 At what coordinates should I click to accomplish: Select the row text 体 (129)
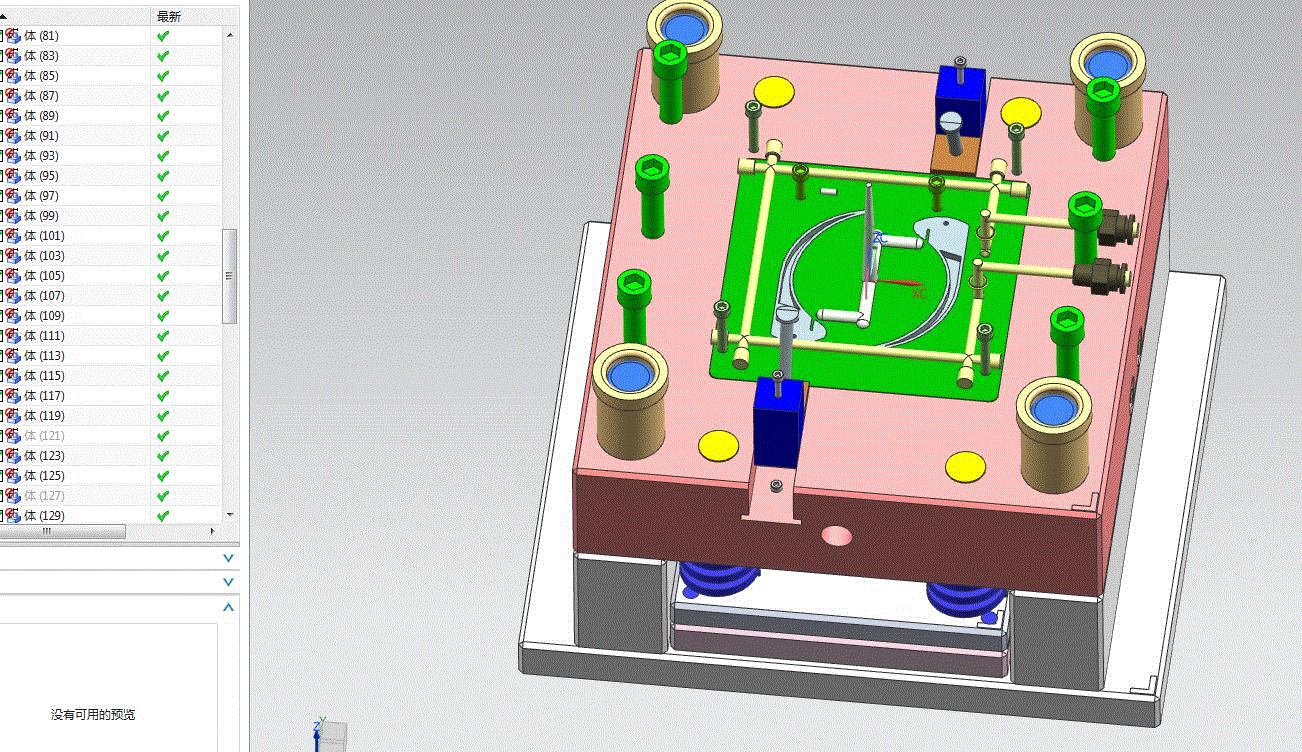point(44,516)
